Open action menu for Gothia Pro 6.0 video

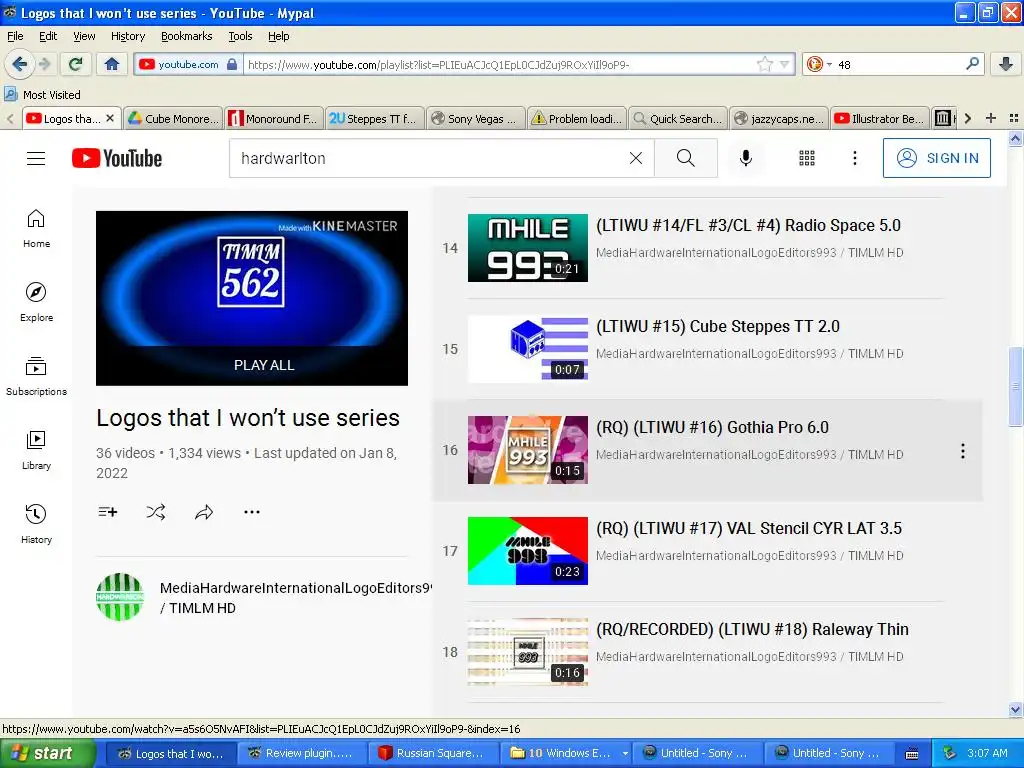[x=963, y=451]
